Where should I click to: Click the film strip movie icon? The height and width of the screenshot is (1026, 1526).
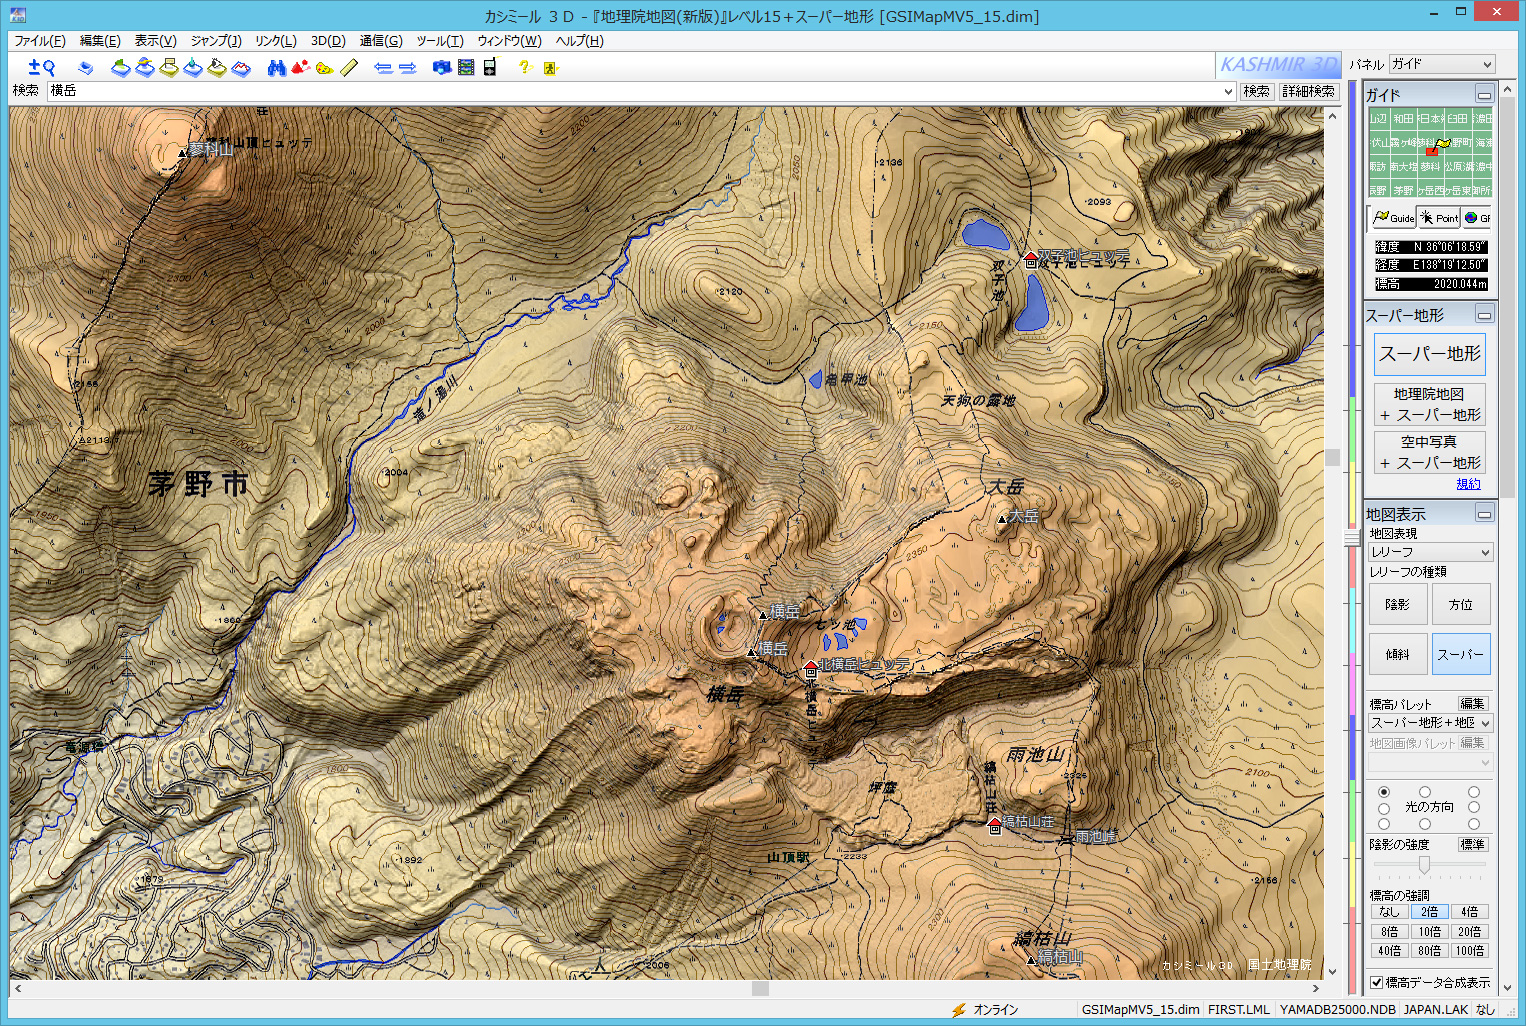[x=466, y=67]
